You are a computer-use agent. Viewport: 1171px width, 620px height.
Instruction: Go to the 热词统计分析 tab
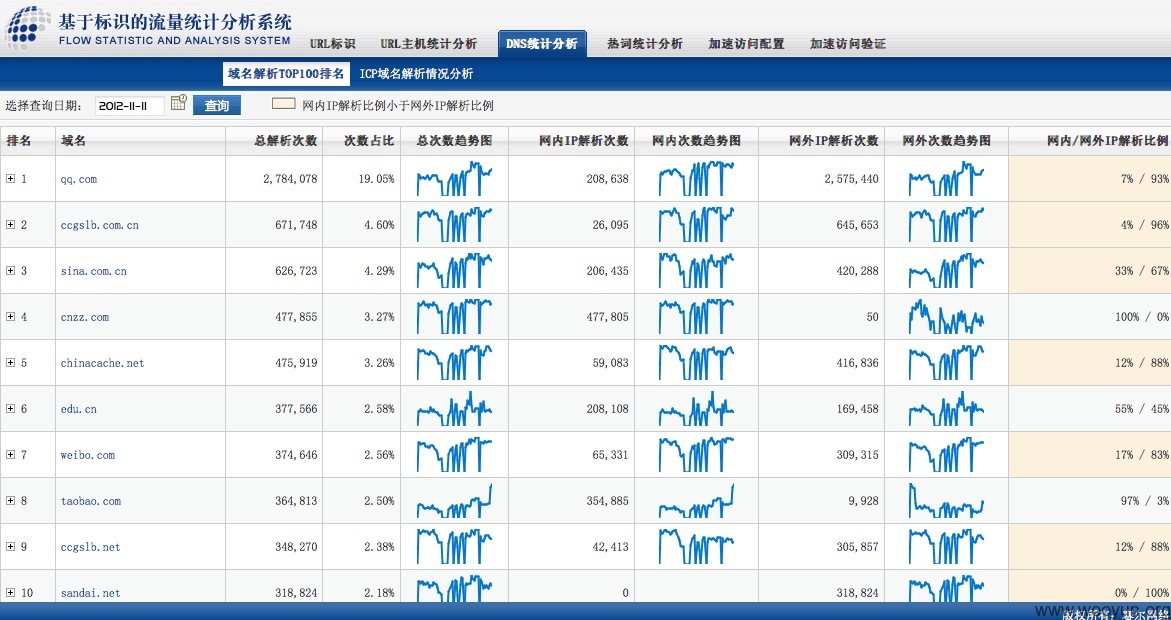pyautogui.click(x=644, y=44)
